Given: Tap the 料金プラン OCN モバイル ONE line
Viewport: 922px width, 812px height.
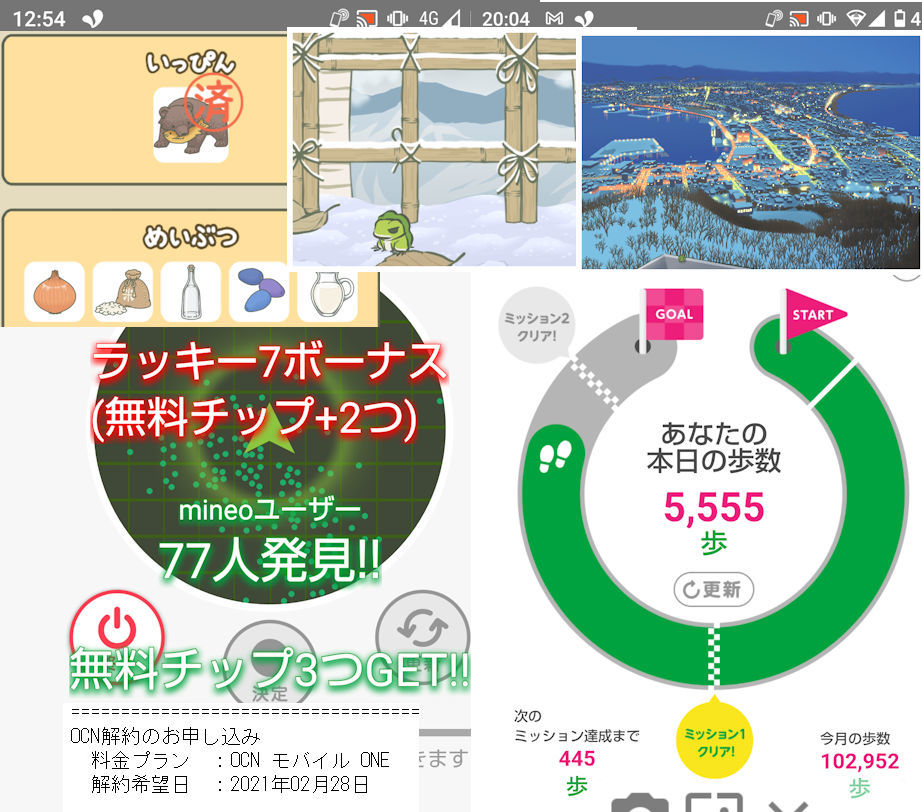Looking at the screenshot, I should point(240,760).
